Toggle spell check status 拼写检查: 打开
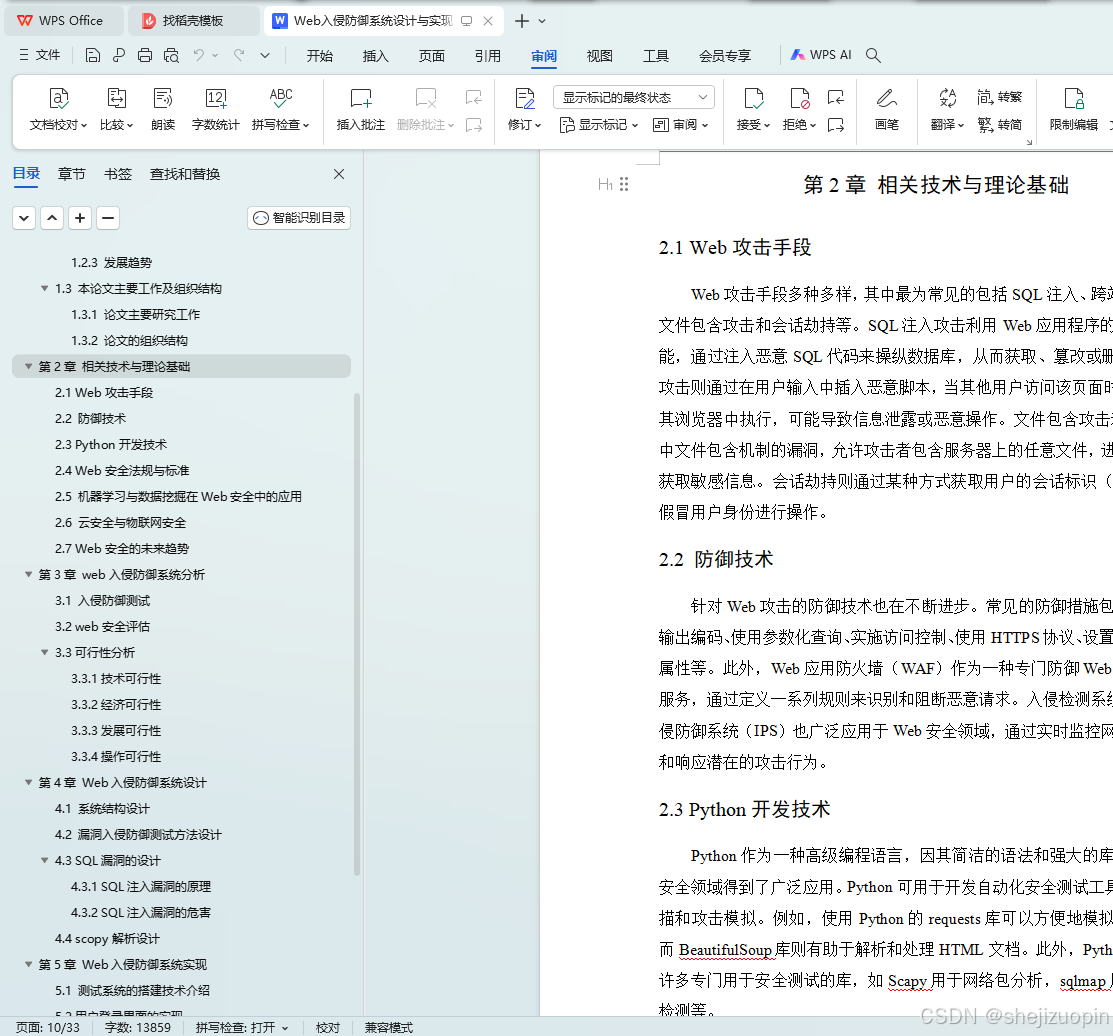 pos(242,1027)
